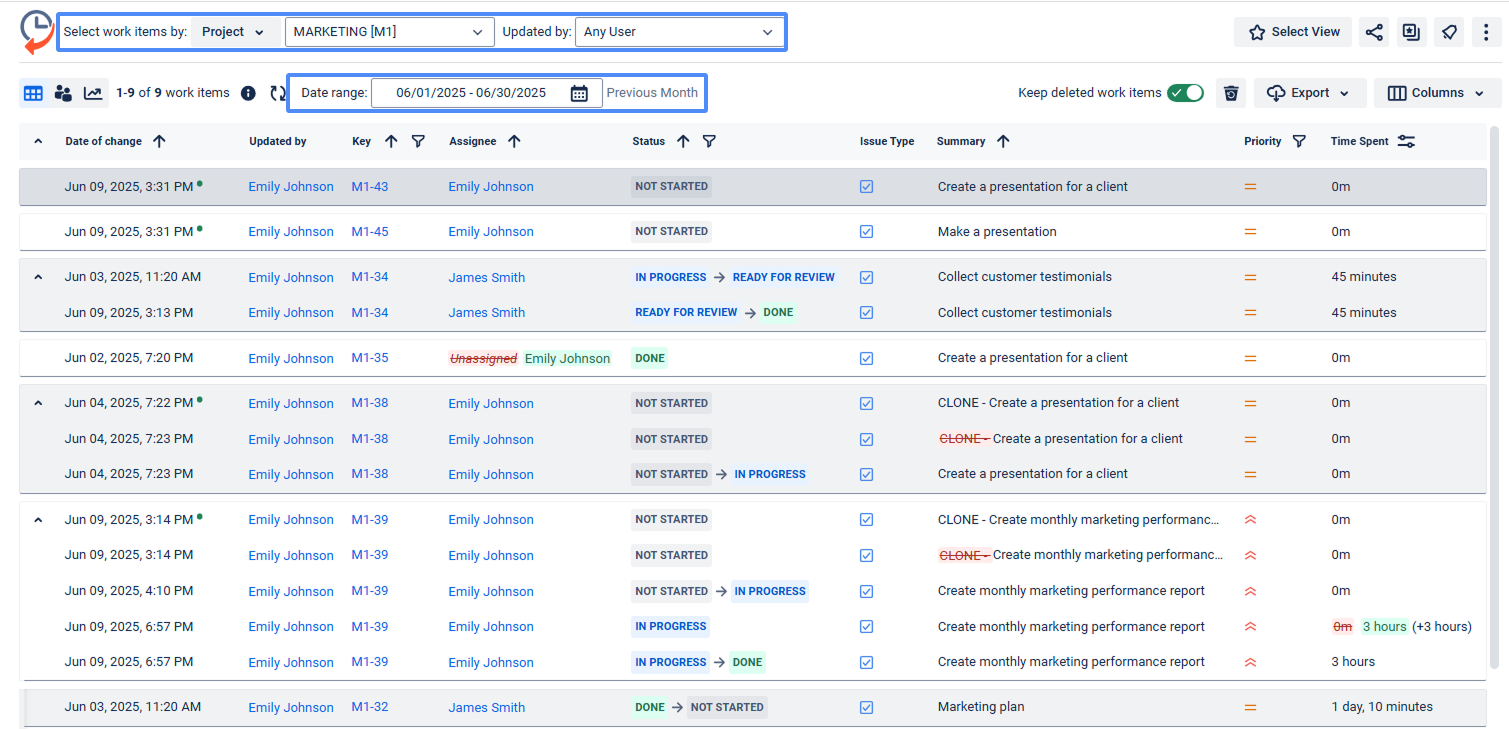Open the Updated by Any User dropdown

[x=680, y=31]
